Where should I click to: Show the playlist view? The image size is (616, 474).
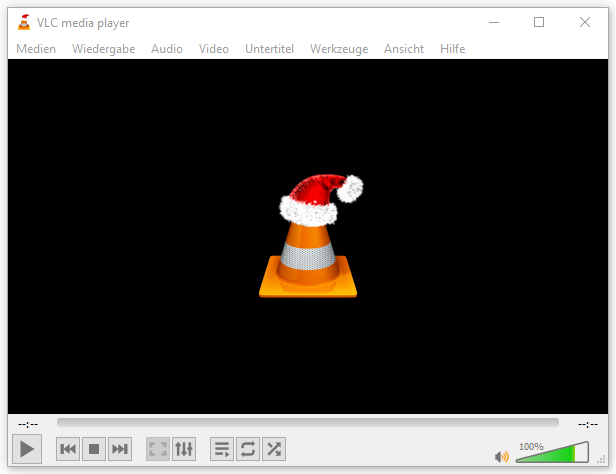point(222,449)
